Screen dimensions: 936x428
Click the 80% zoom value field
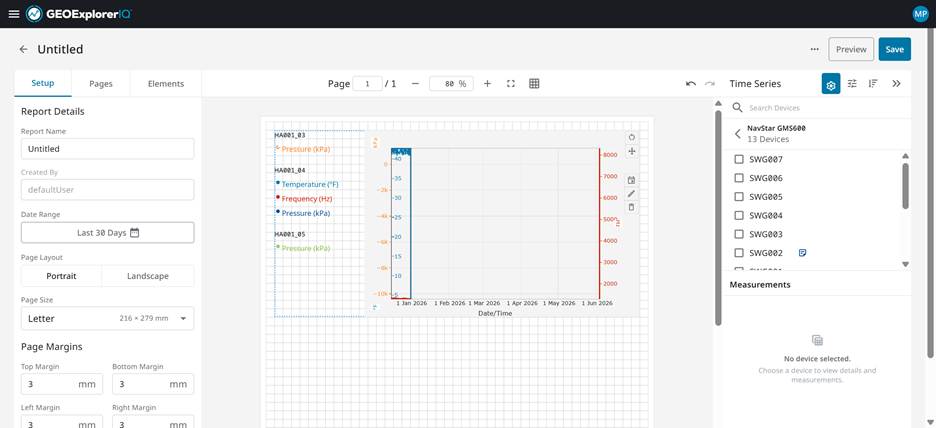pyautogui.click(x=451, y=84)
